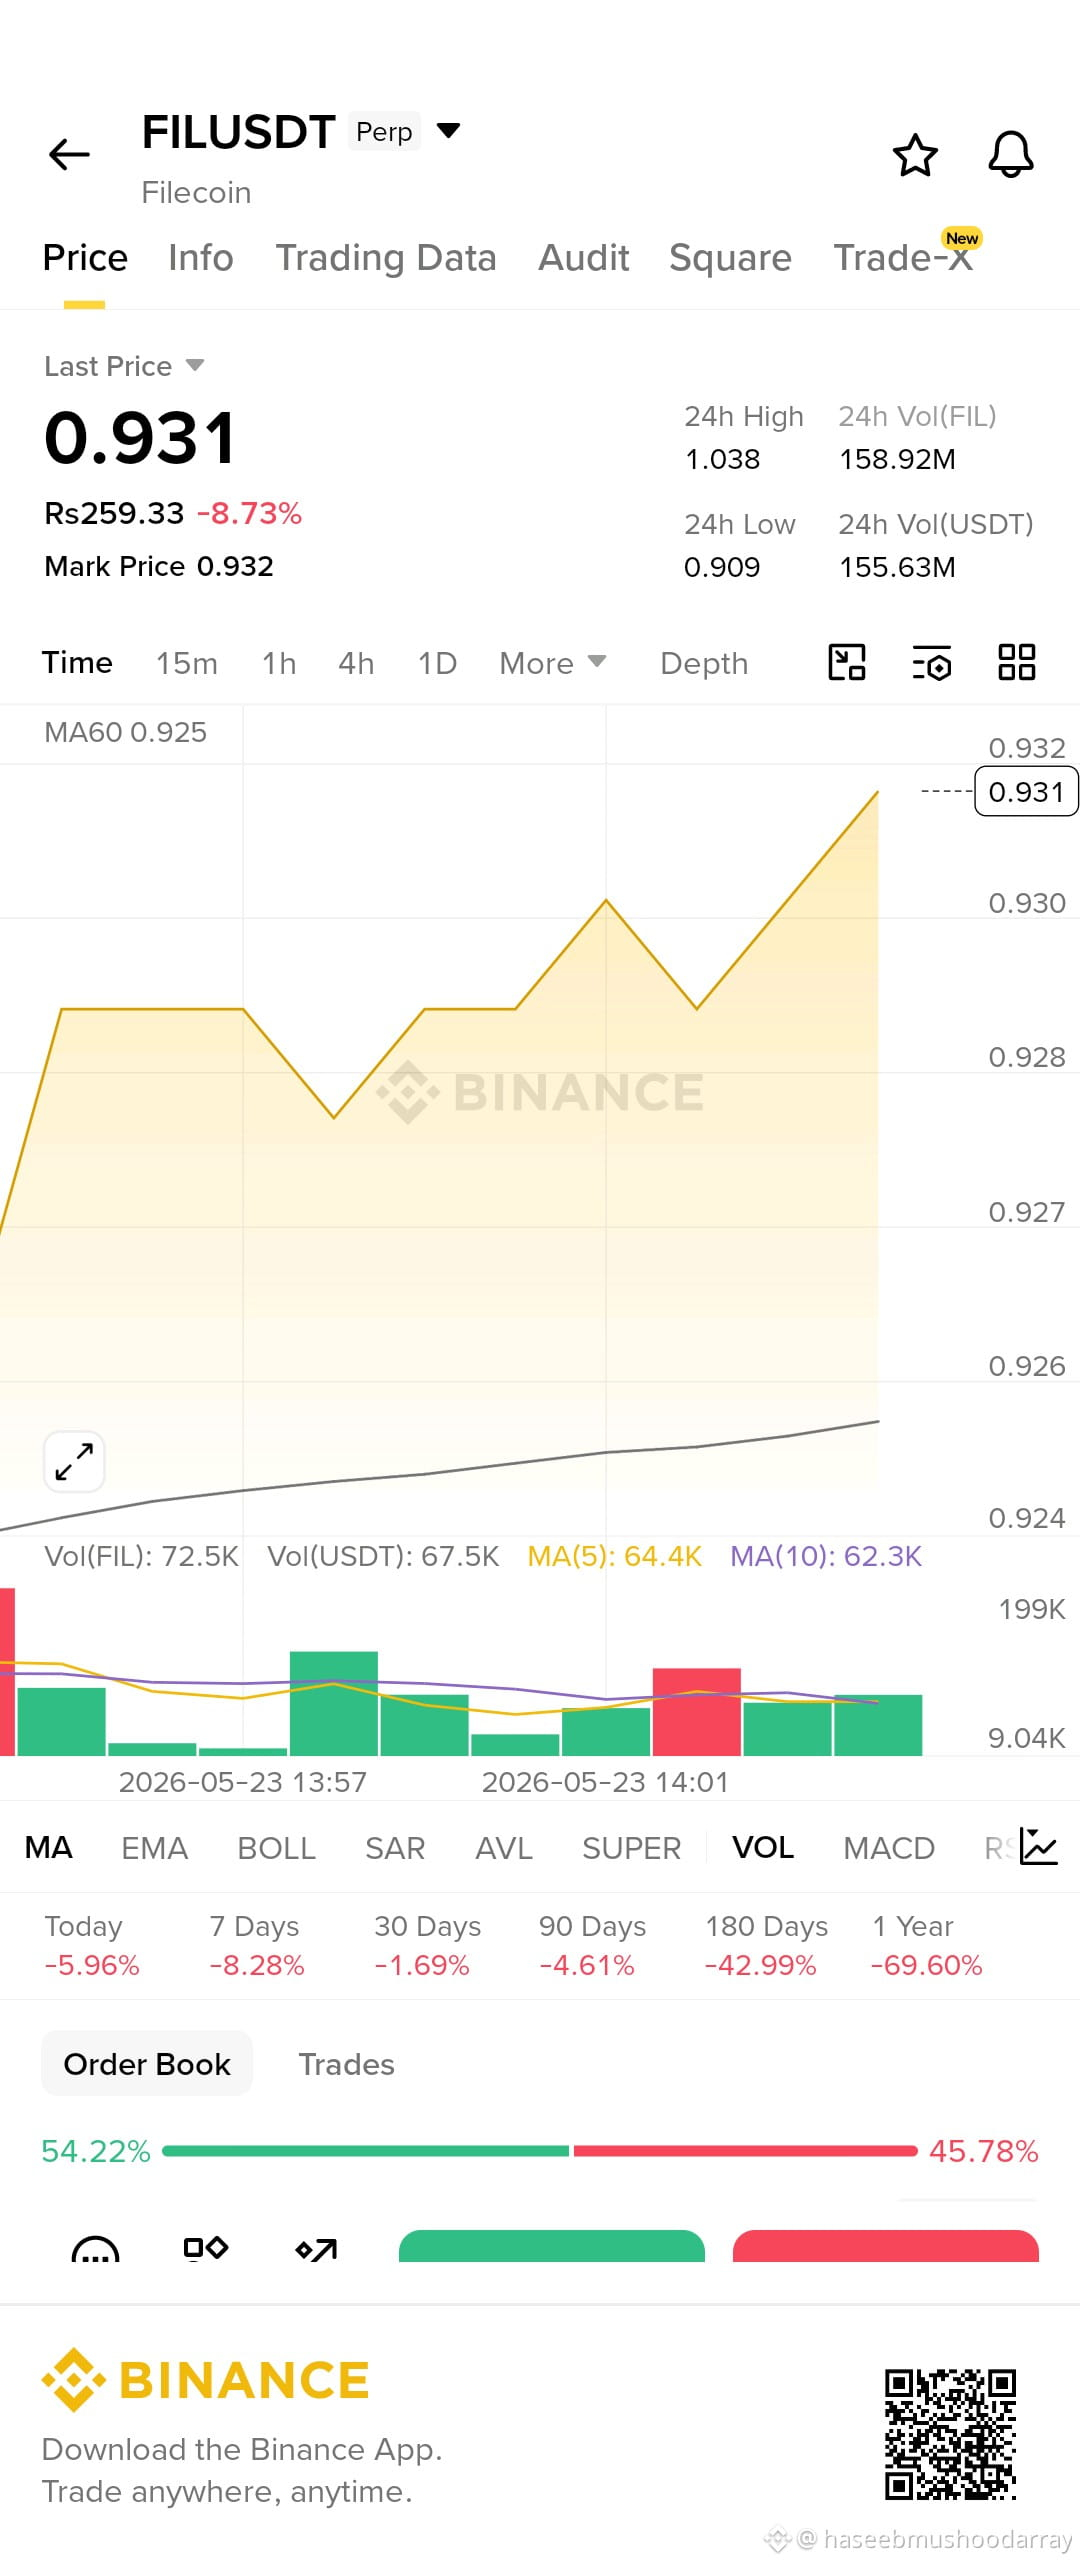Click the MA(10): 62.3K label
Image resolution: width=1080 pixels, height=2564 pixels.
(826, 1556)
